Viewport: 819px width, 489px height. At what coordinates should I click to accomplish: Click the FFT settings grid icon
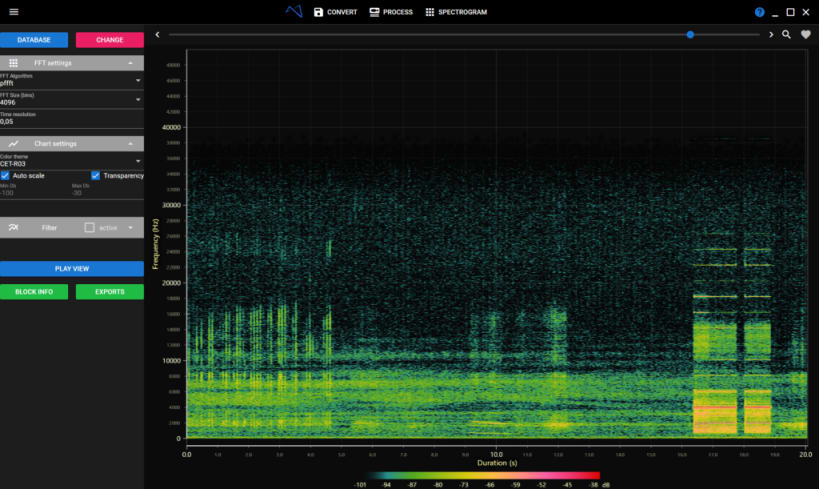pyautogui.click(x=14, y=63)
